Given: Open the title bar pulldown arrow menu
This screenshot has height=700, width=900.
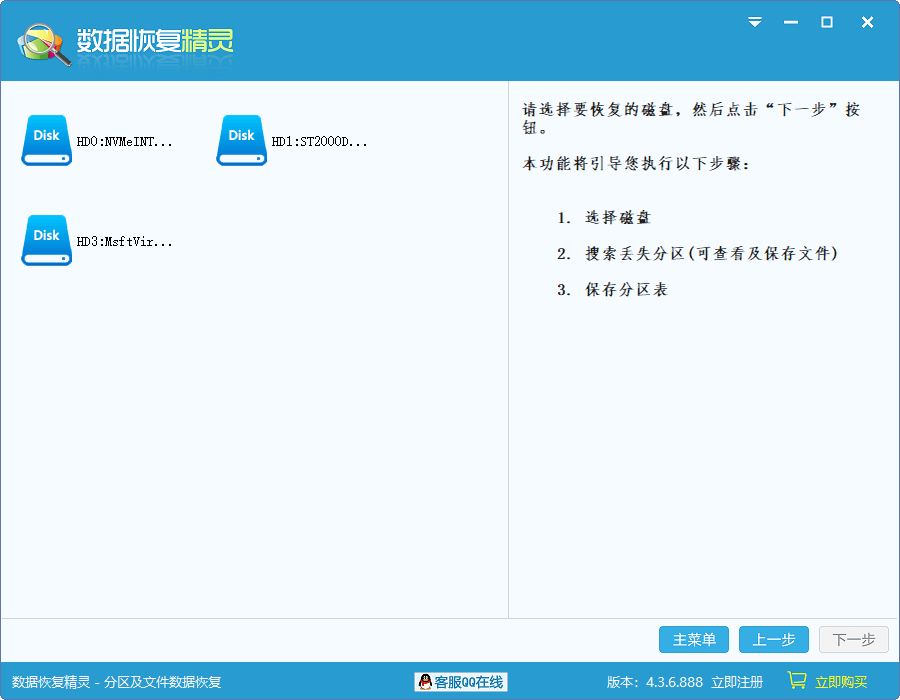Looking at the screenshot, I should click(754, 22).
